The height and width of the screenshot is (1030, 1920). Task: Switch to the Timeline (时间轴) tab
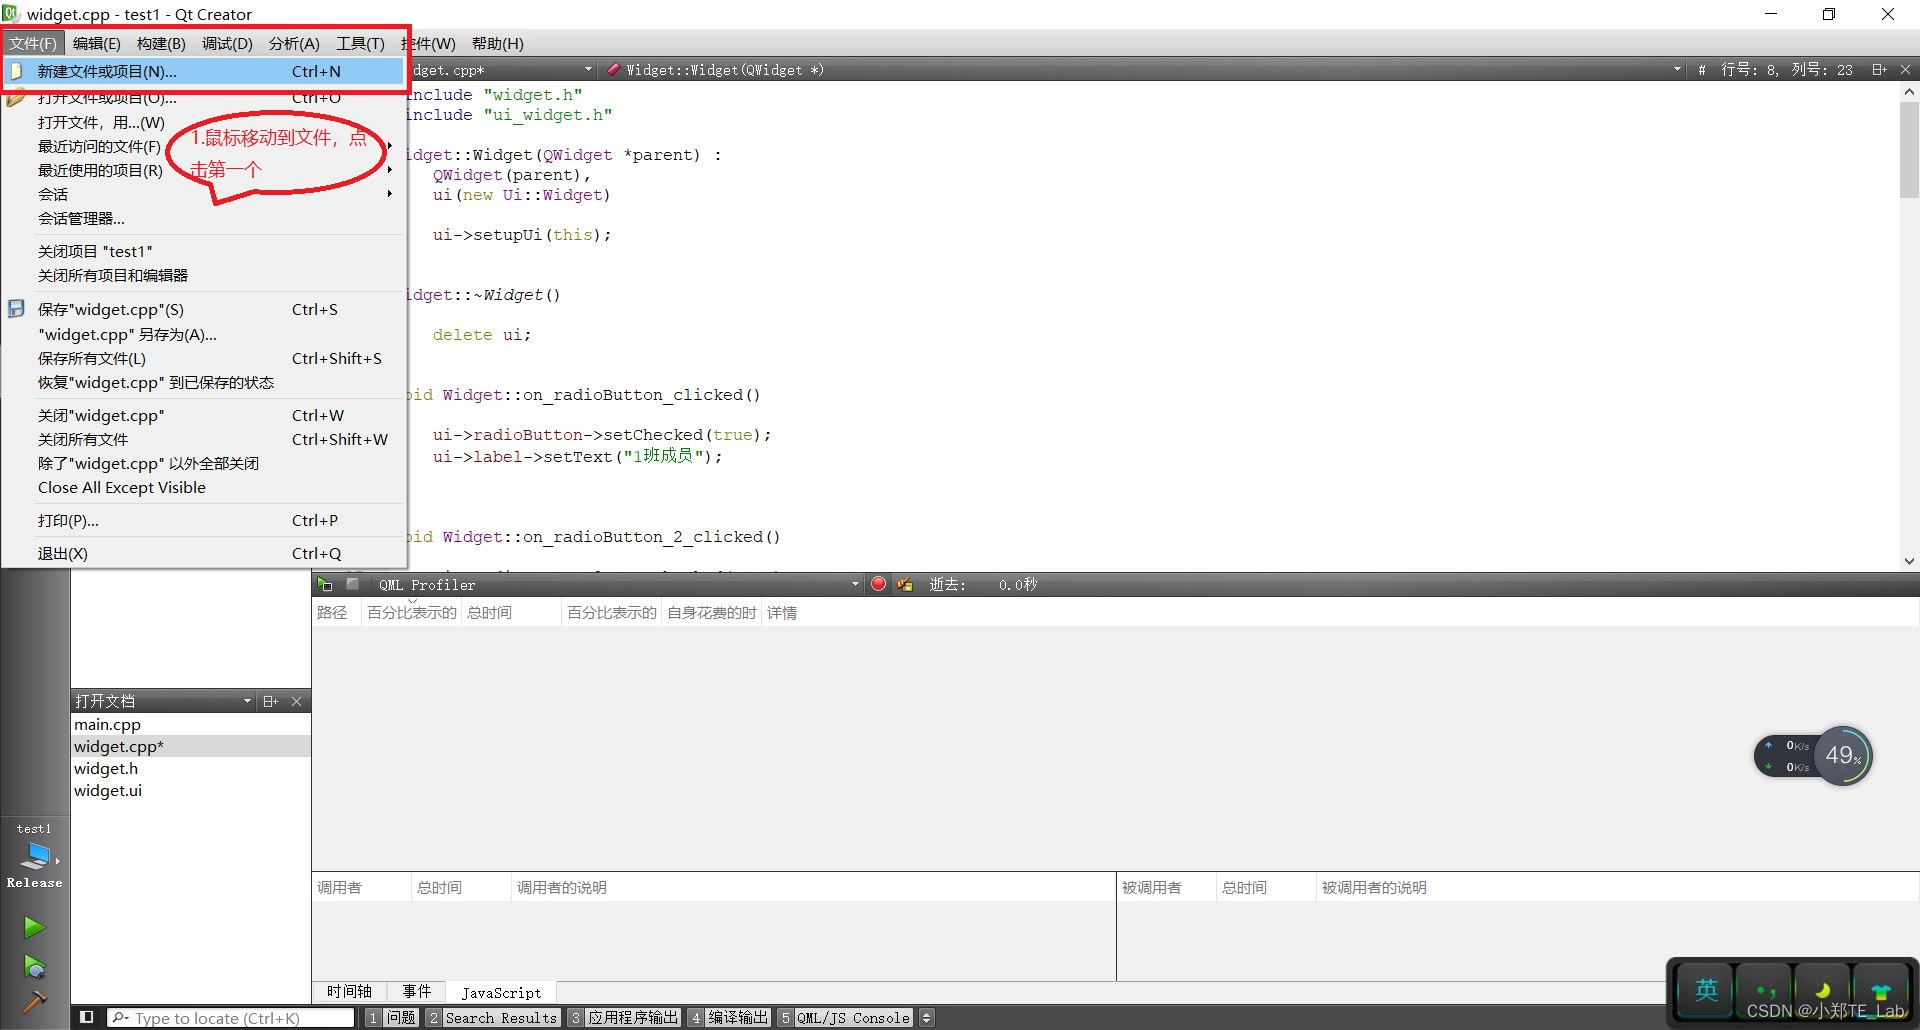coord(349,991)
